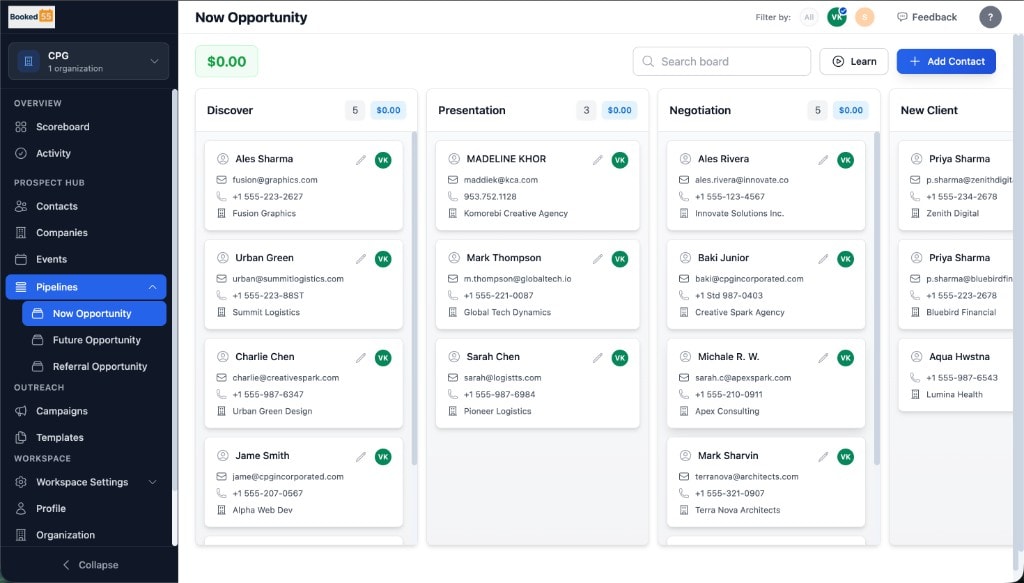Open the CPG organization switcher
1024x583 pixels.
click(x=88, y=61)
